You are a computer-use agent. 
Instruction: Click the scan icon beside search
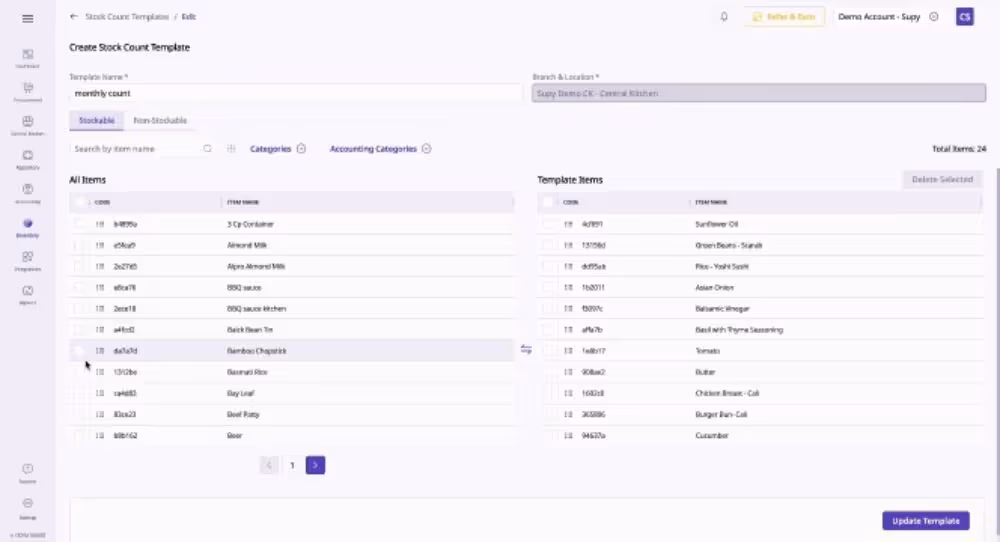click(231, 149)
